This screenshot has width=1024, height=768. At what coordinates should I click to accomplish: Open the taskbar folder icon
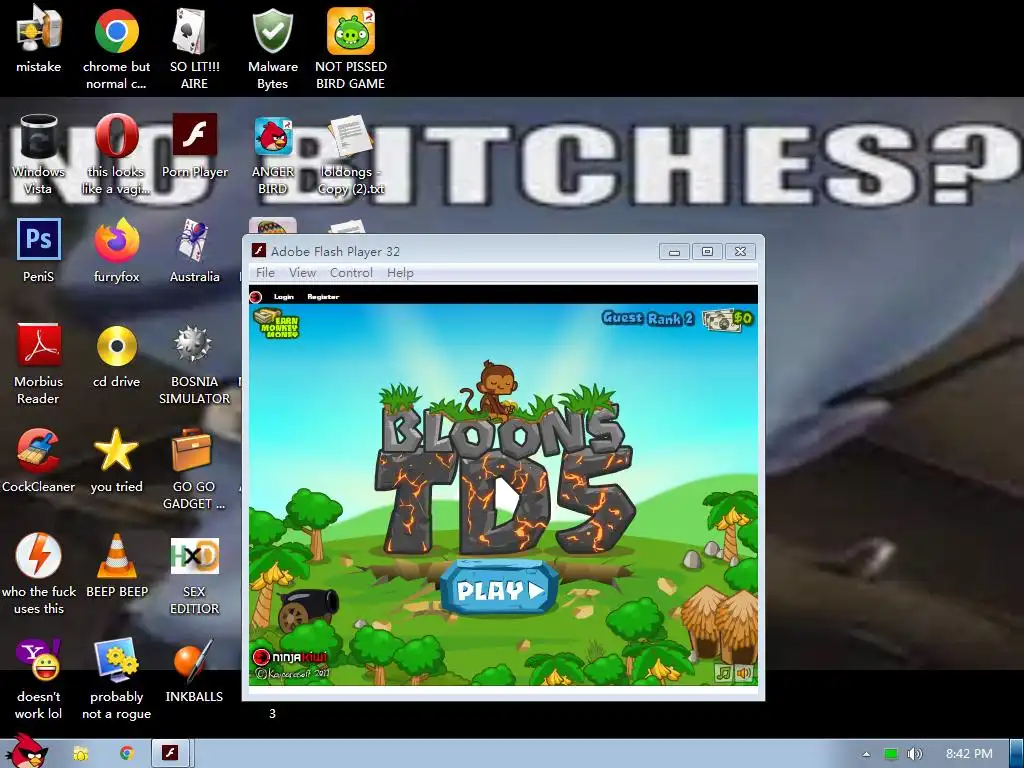[81, 754]
